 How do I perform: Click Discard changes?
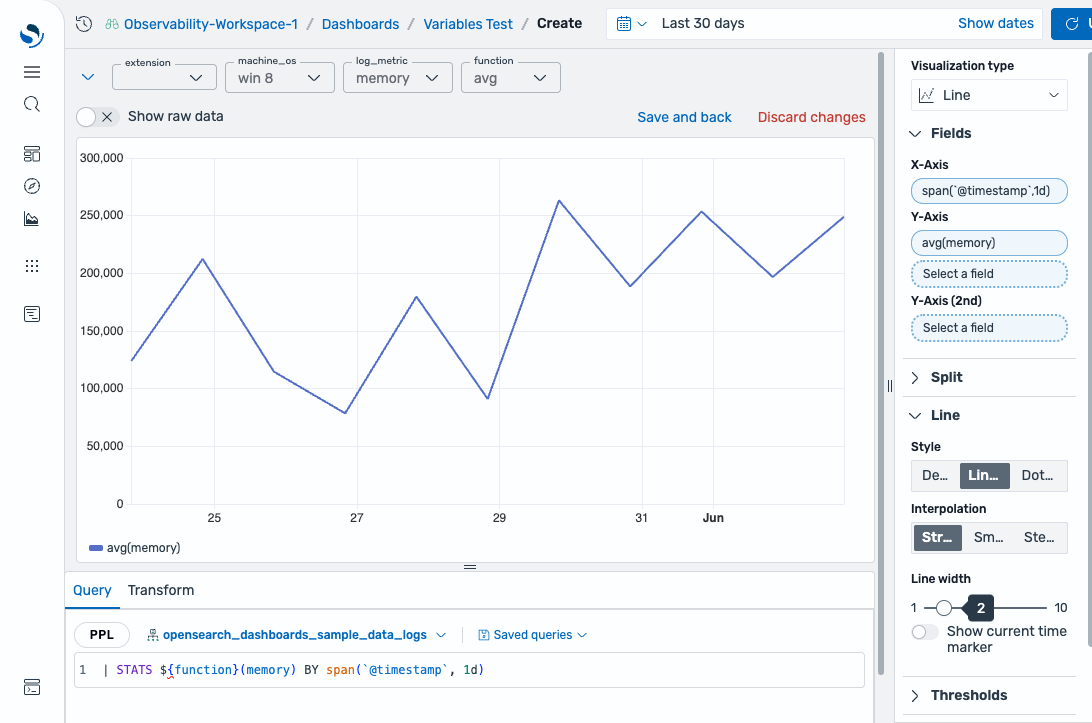[811, 118]
